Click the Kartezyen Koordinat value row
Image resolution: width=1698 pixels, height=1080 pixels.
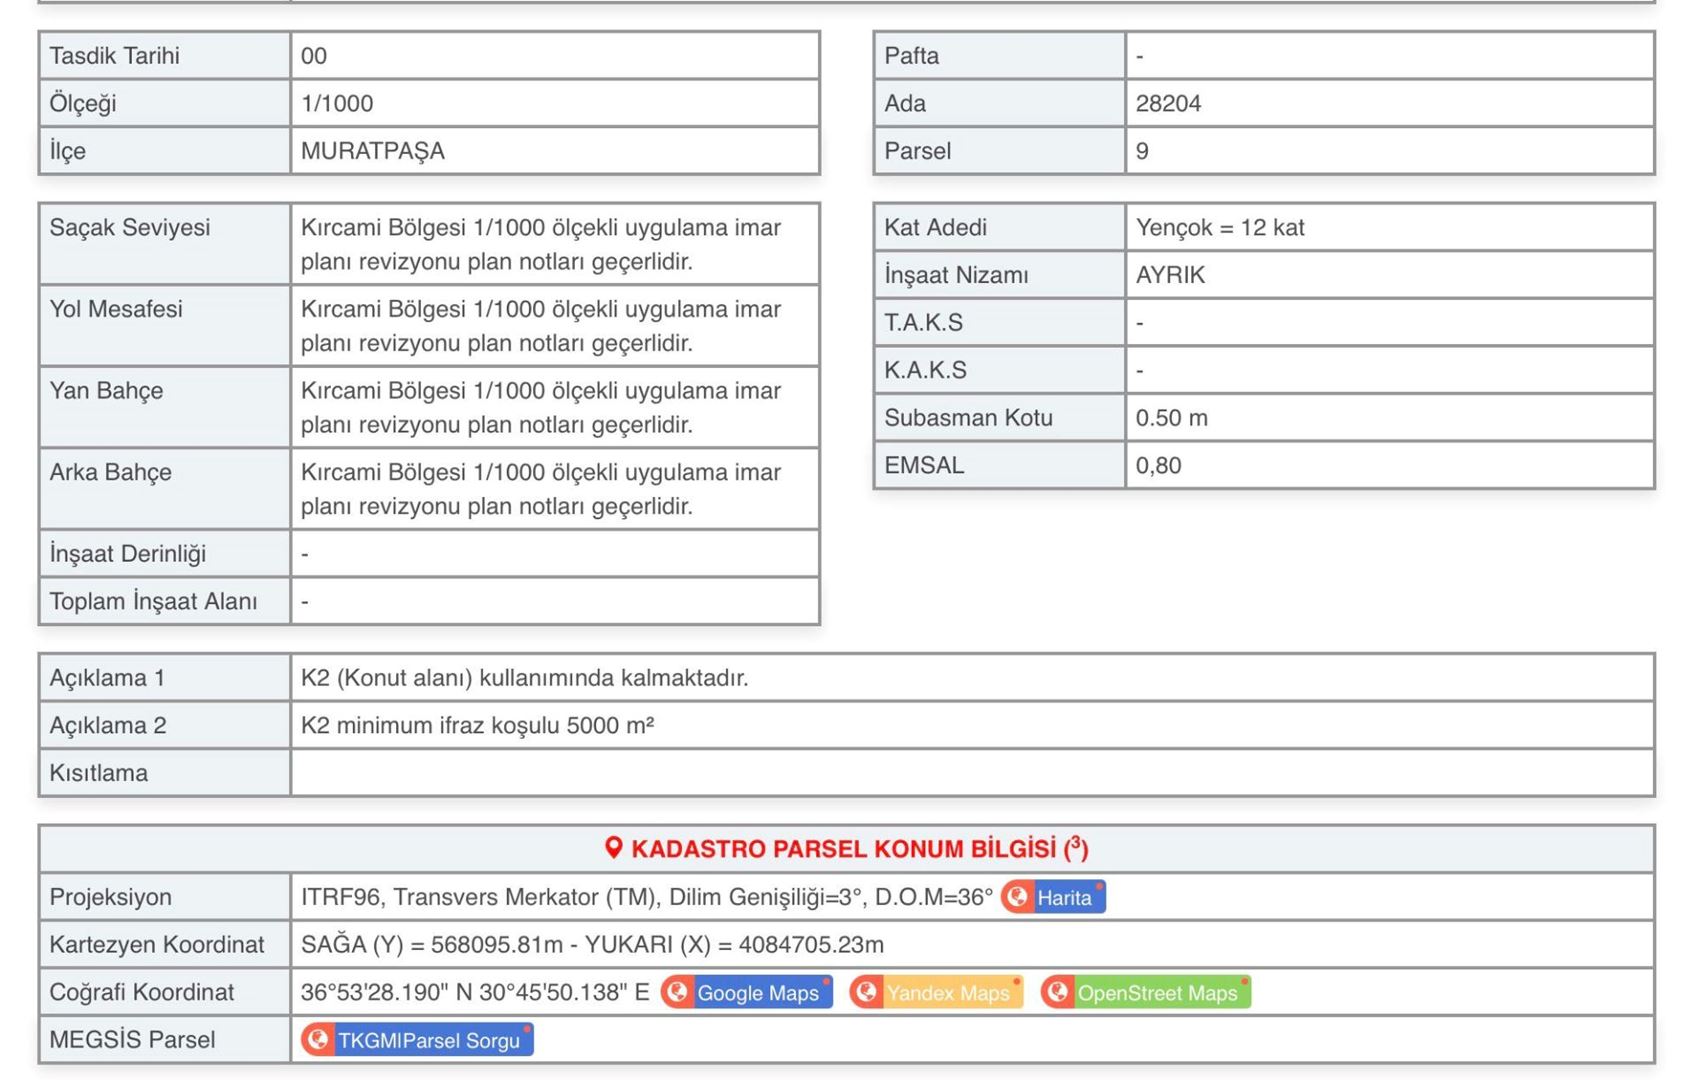click(x=592, y=945)
